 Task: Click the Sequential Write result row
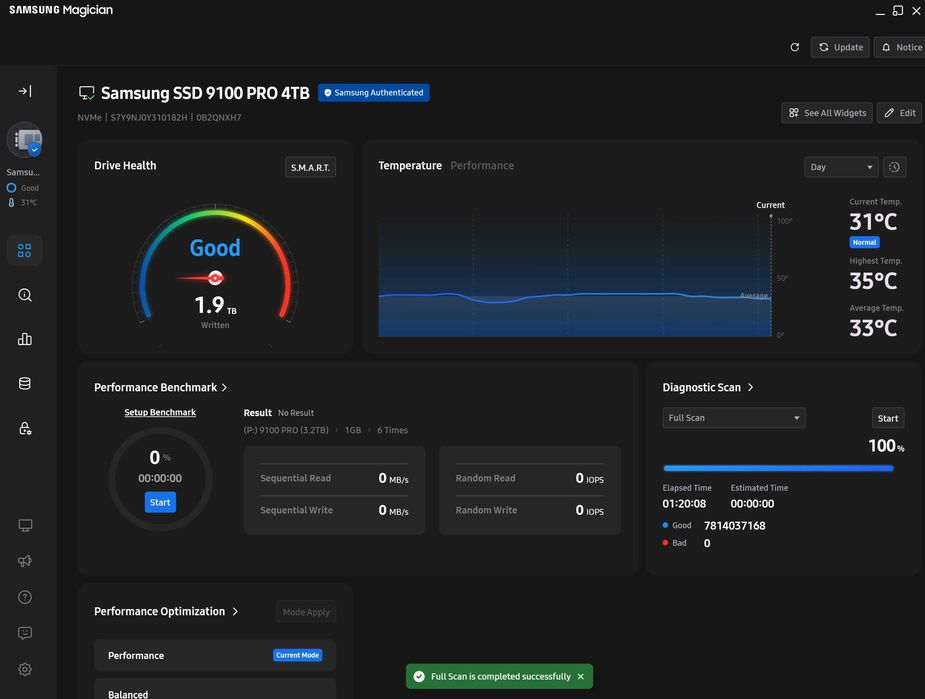click(334, 510)
